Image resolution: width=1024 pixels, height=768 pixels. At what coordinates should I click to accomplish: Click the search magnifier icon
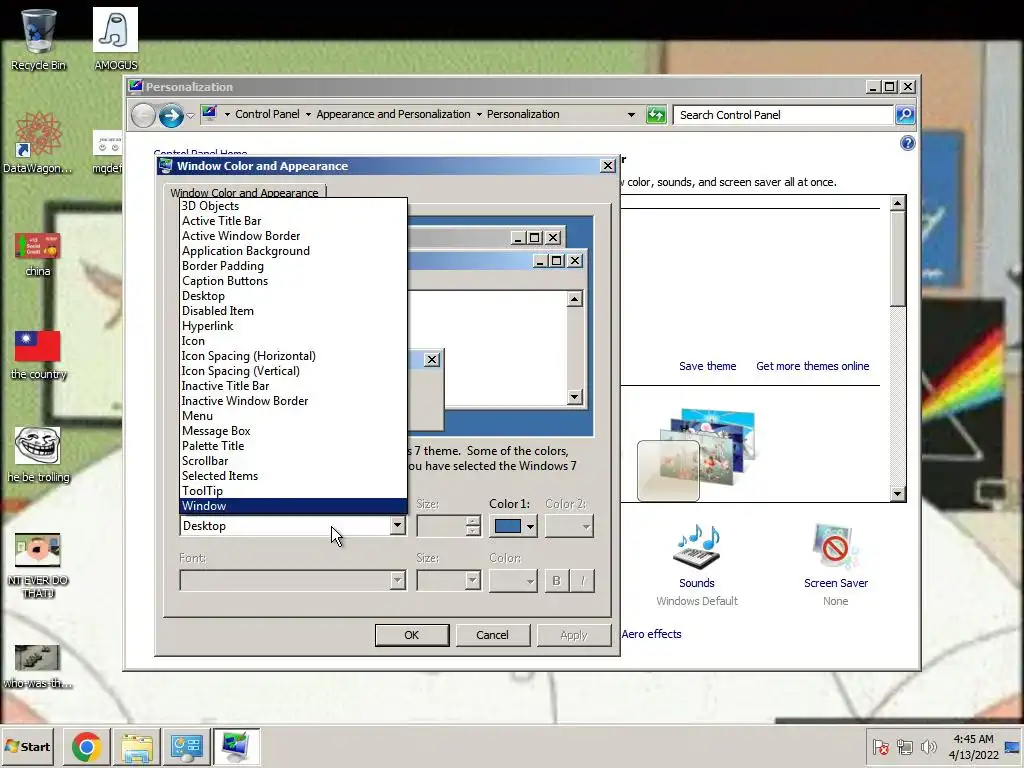[x=904, y=115]
